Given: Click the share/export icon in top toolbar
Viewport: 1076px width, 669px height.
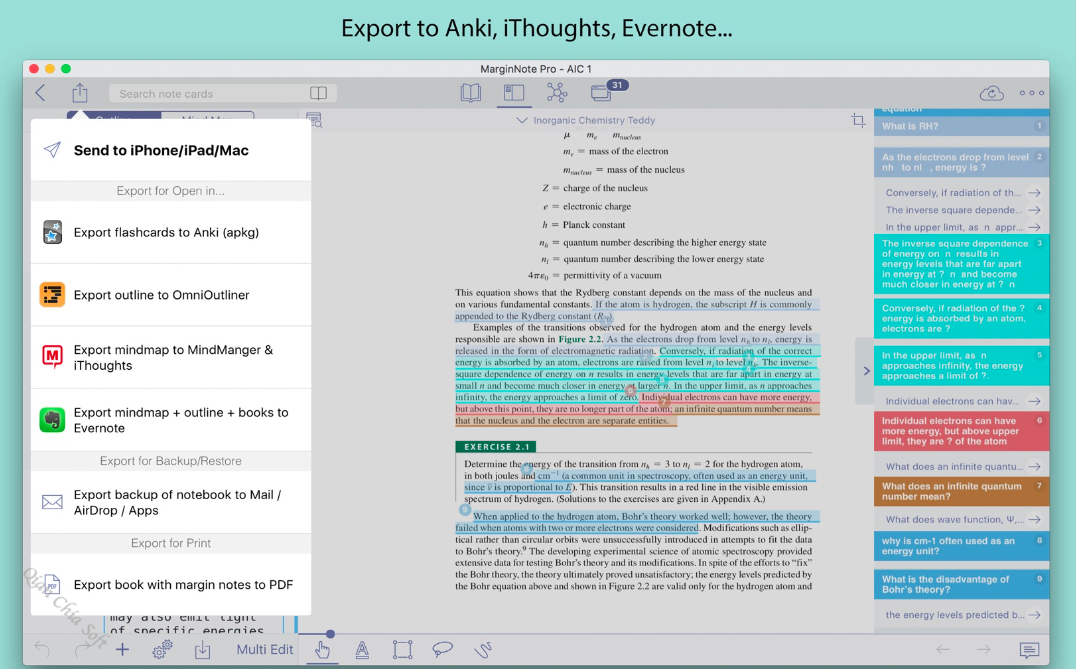Looking at the screenshot, I should (x=80, y=93).
